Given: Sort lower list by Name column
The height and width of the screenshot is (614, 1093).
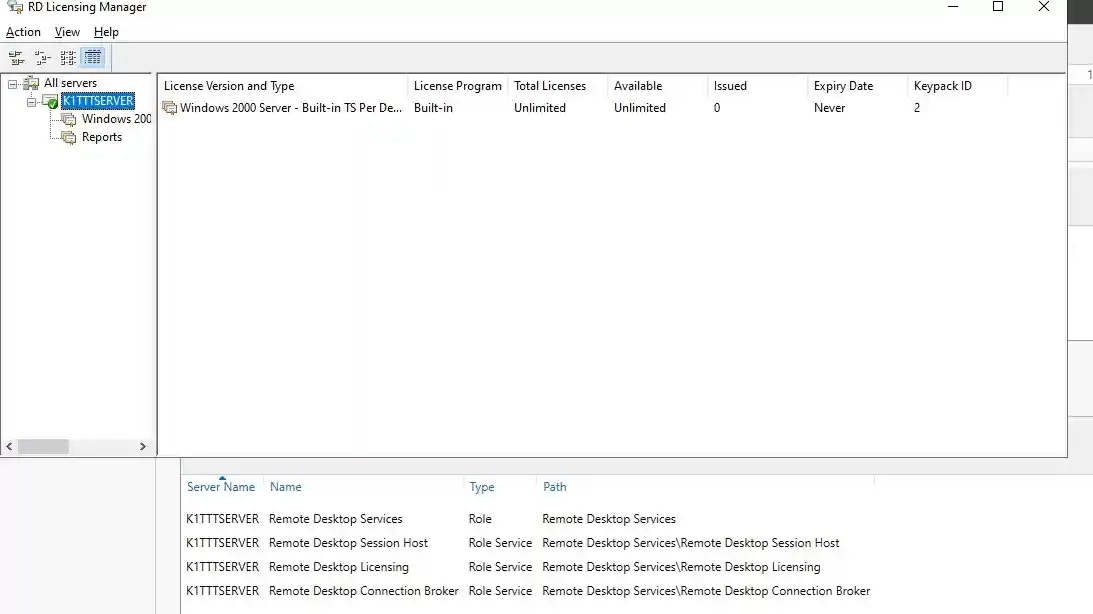Looking at the screenshot, I should tap(286, 487).
